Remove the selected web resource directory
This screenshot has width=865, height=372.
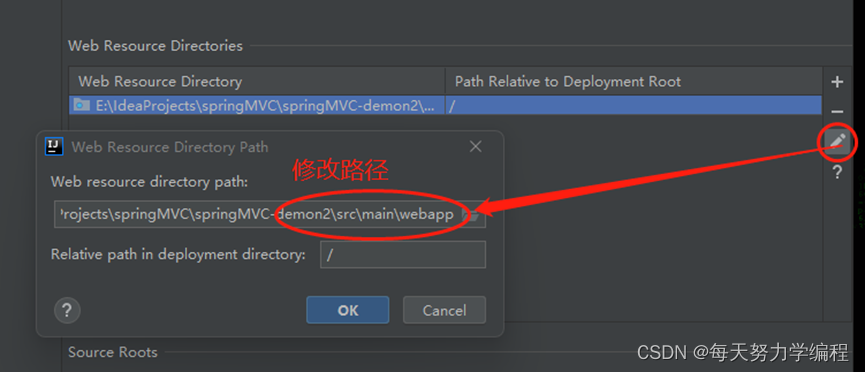click(837, 112)
